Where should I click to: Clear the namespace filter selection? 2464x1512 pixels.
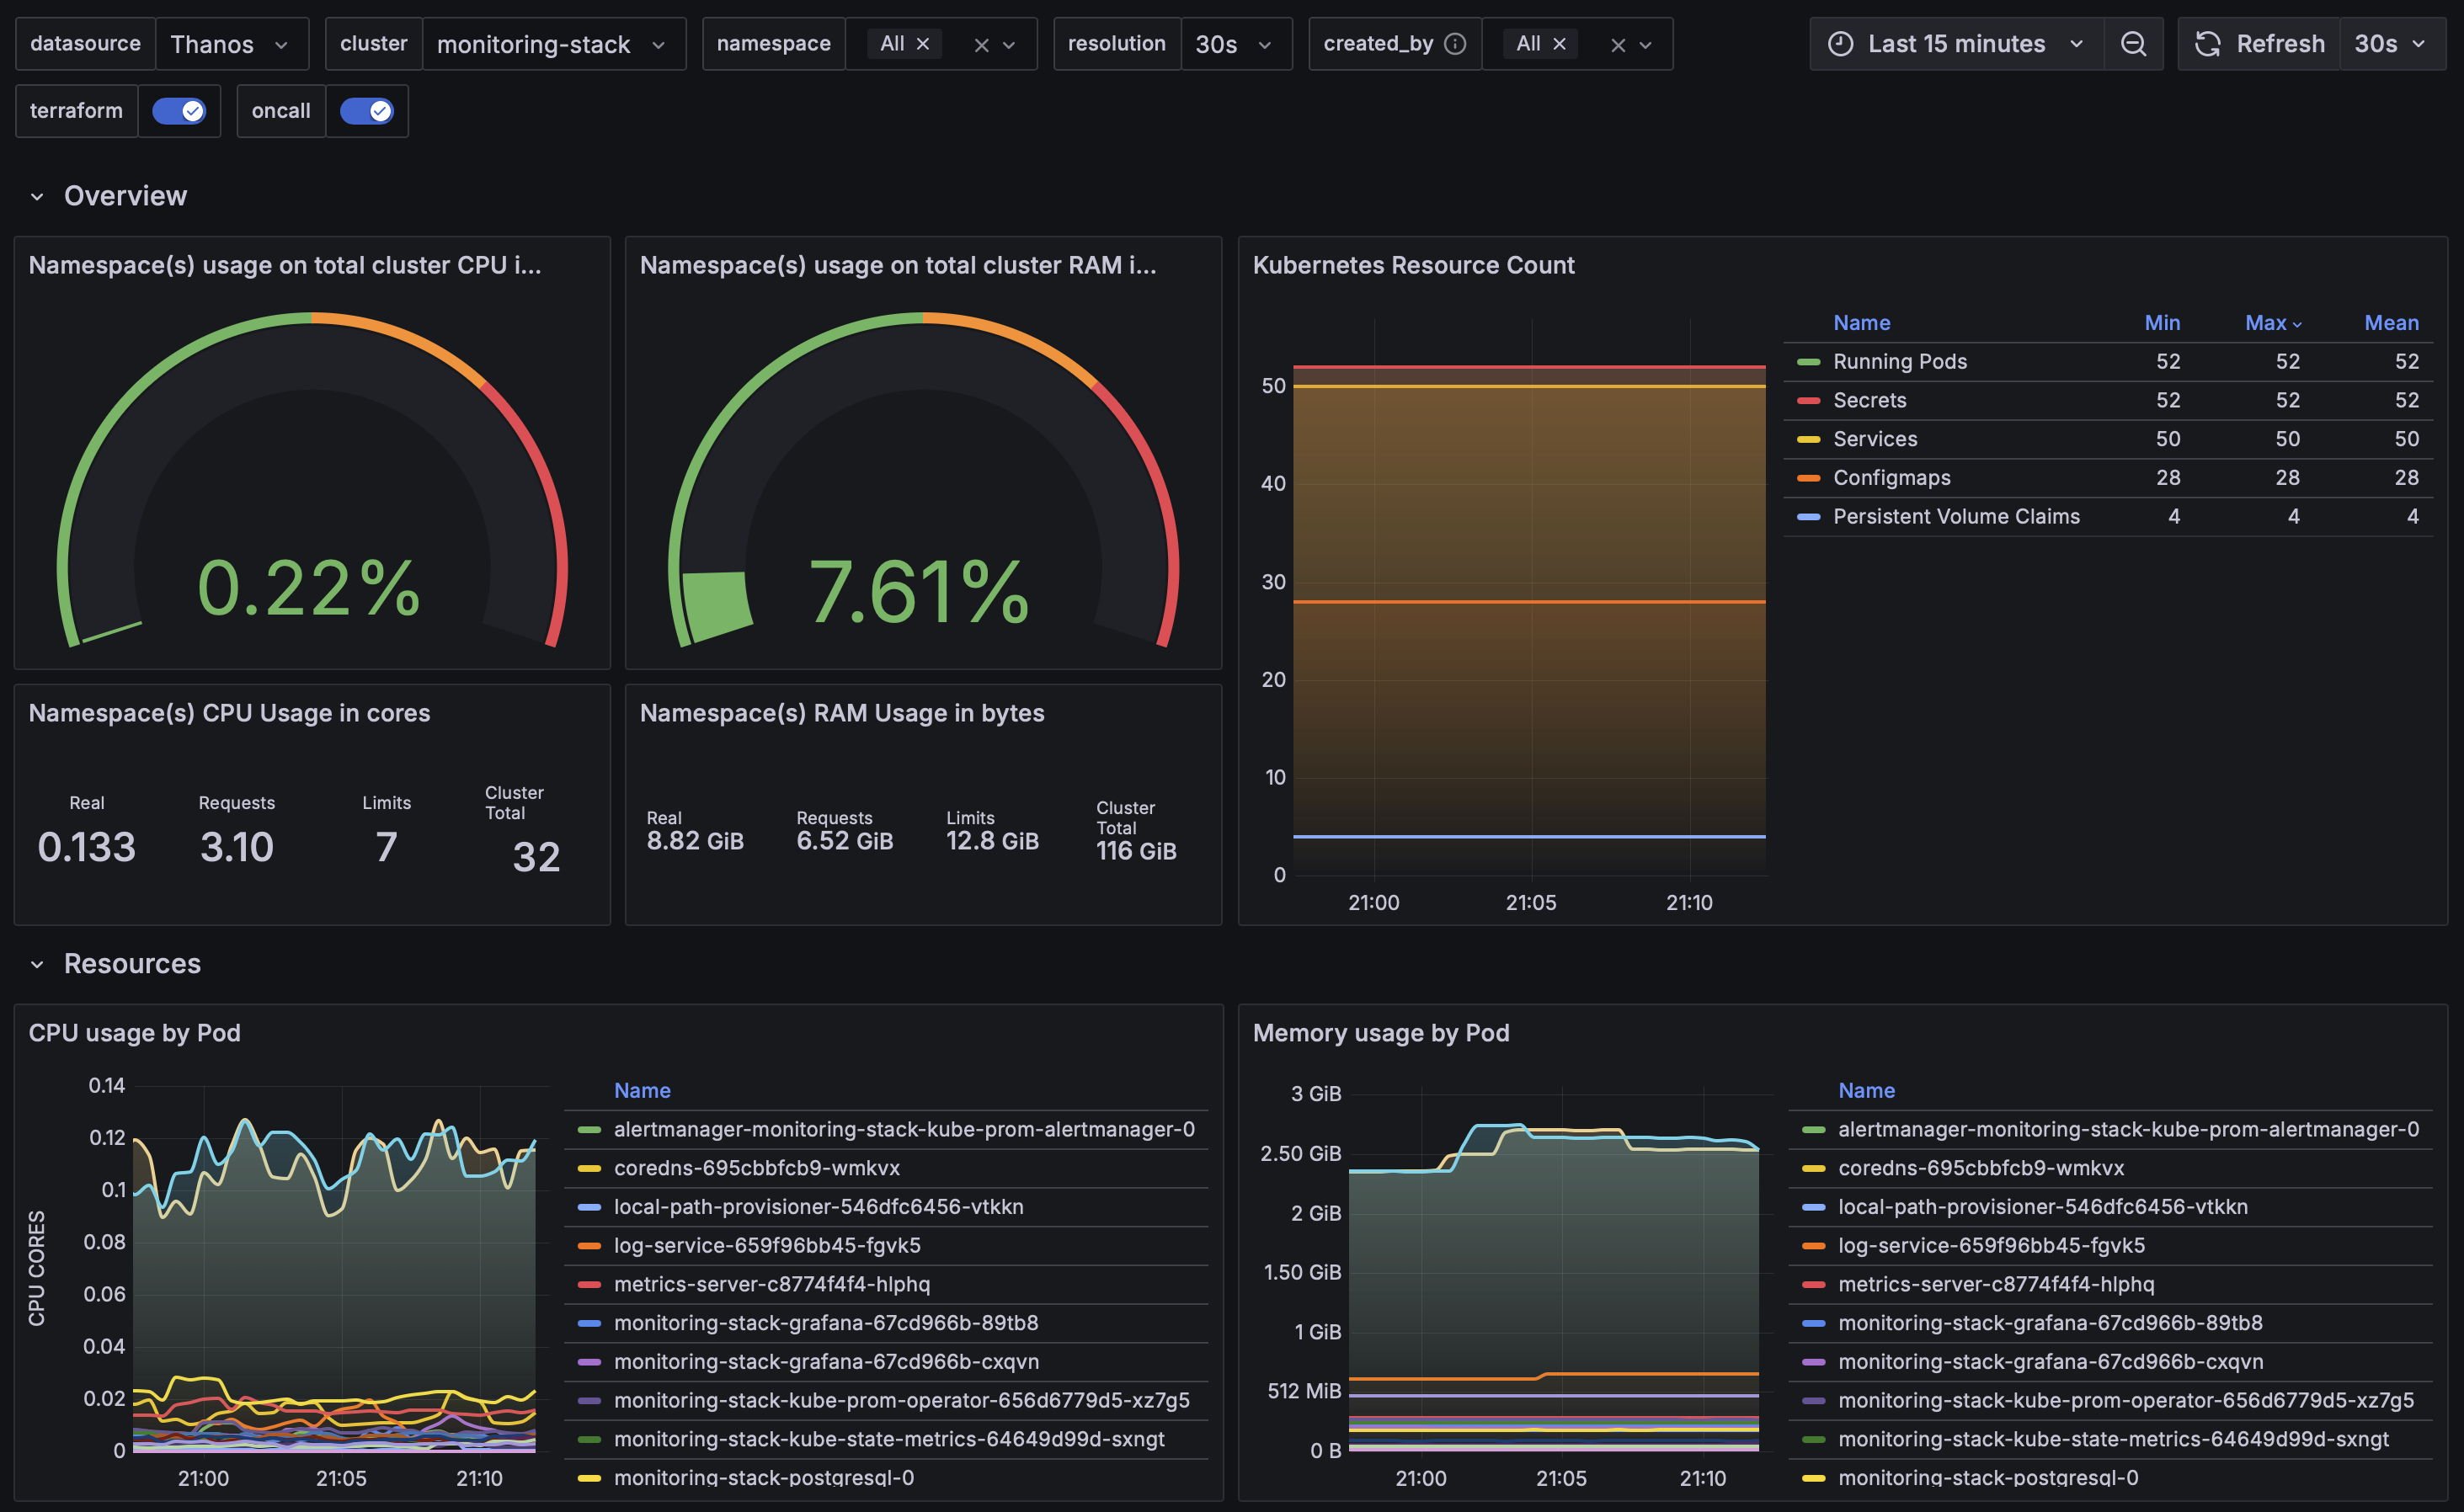click(981, 45)
